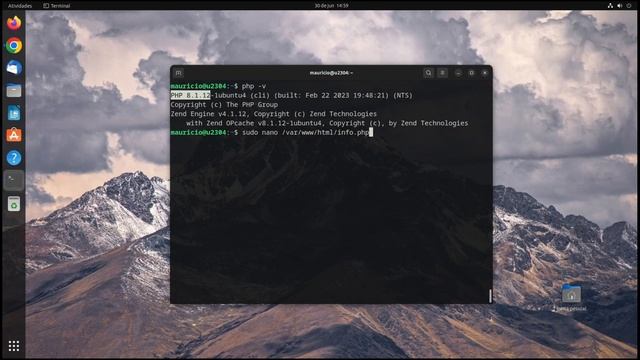Launch Google Chrome from the dock
This screenshot has width=640, height=360.
pos(14,46)
